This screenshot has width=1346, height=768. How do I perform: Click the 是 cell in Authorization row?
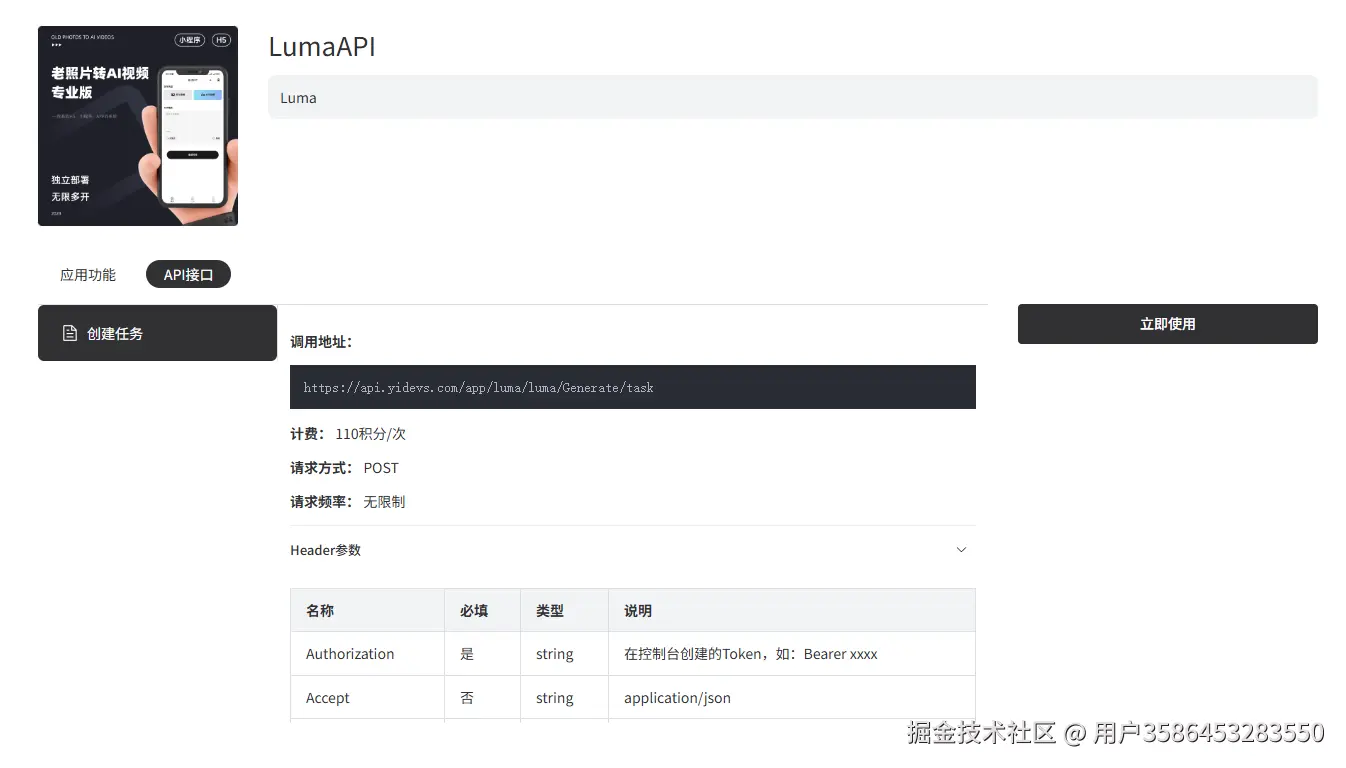coord(482,654)
